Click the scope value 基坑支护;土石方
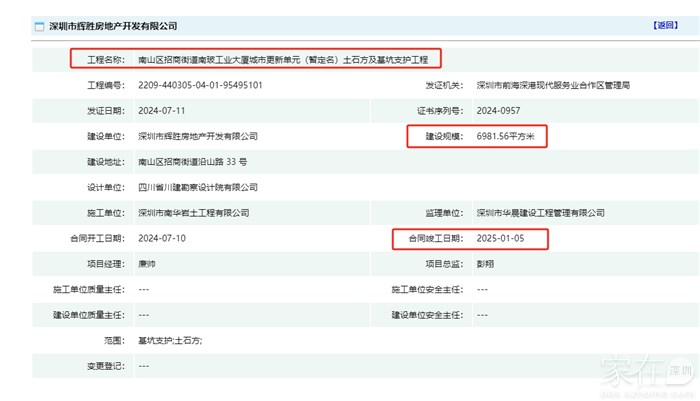 (169, 340)
